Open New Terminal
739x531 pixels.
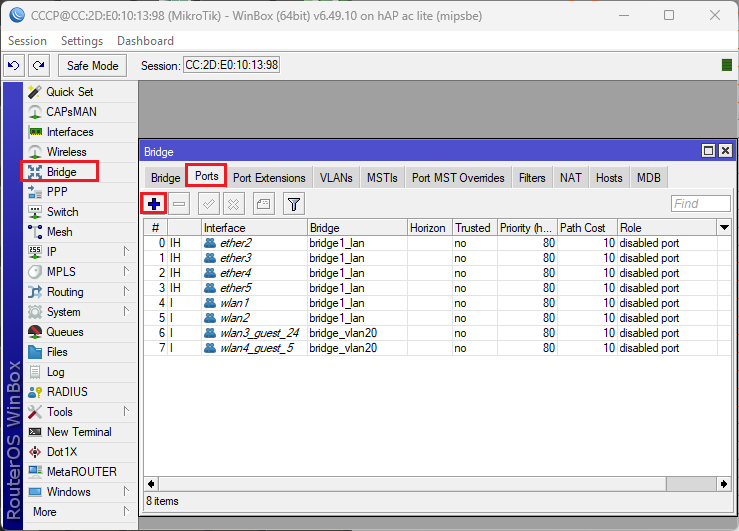80,432
